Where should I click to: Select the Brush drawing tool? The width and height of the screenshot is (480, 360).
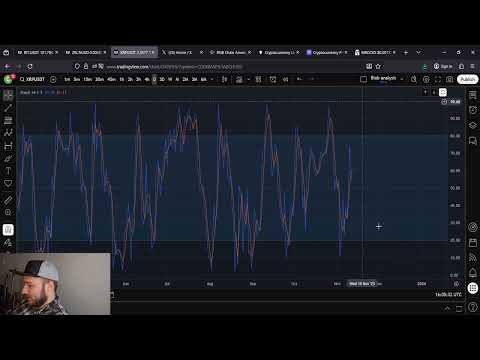(8, 158)
